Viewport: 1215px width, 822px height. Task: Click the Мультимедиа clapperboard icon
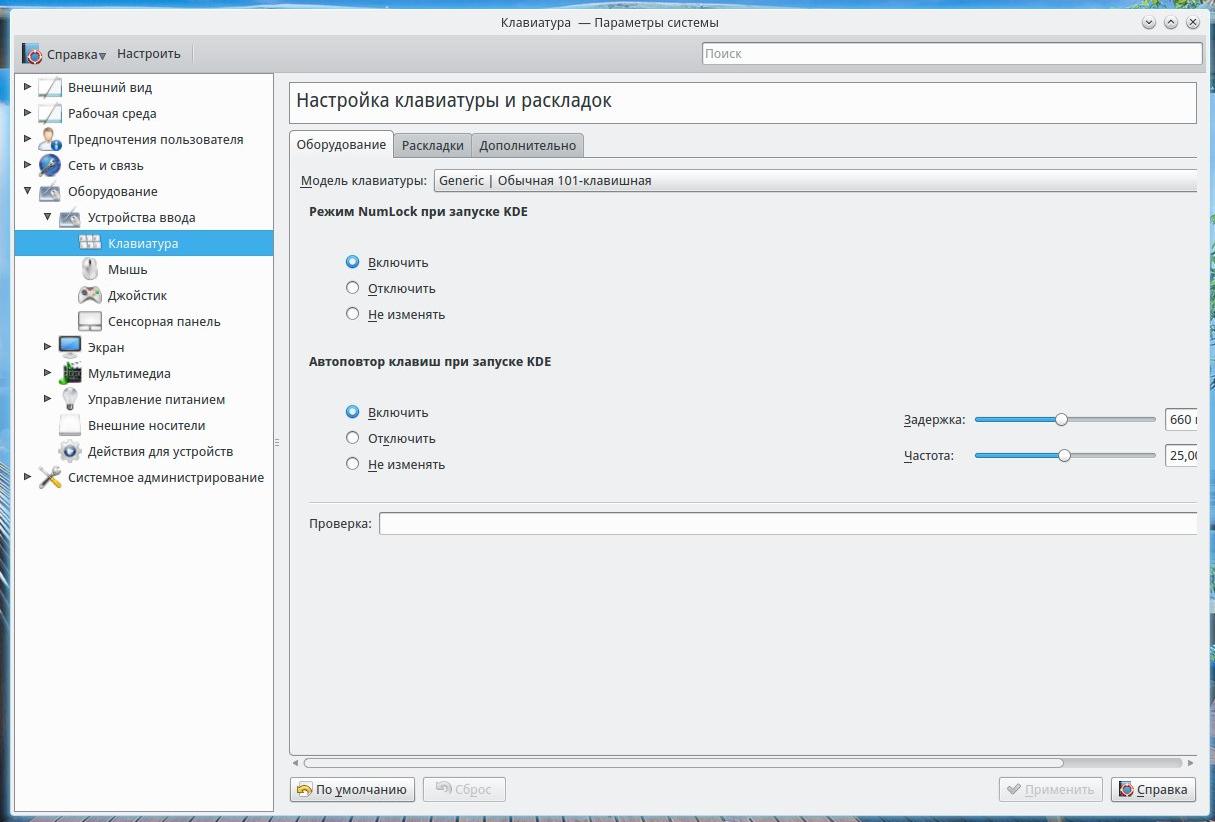point(70,373)
